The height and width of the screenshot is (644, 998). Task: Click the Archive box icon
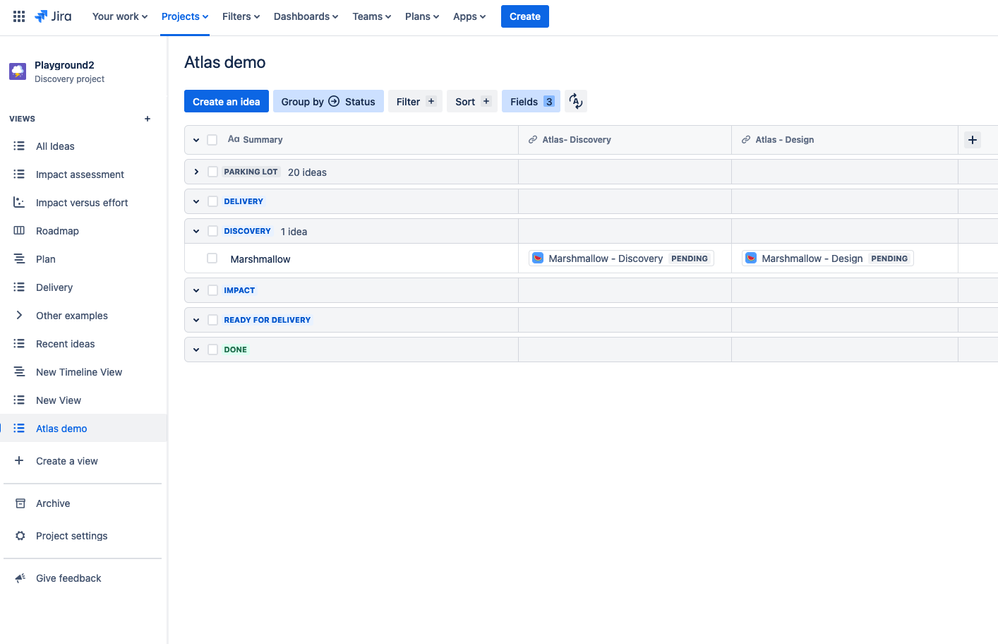(20, 503)
